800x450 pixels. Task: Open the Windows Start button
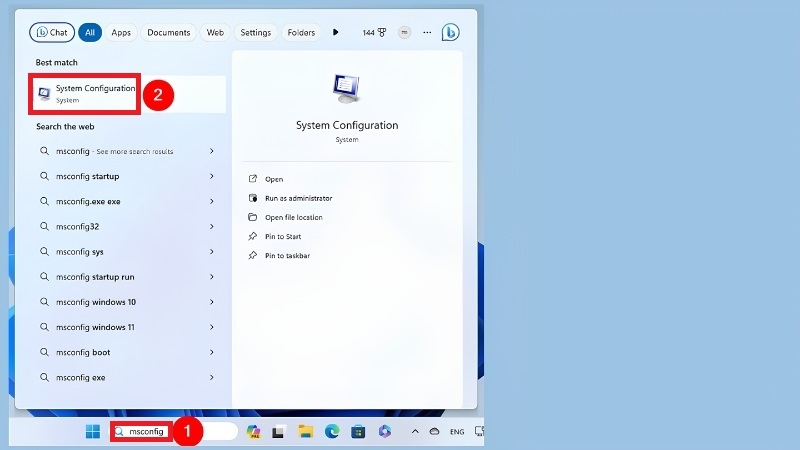[x=93, y=432]
